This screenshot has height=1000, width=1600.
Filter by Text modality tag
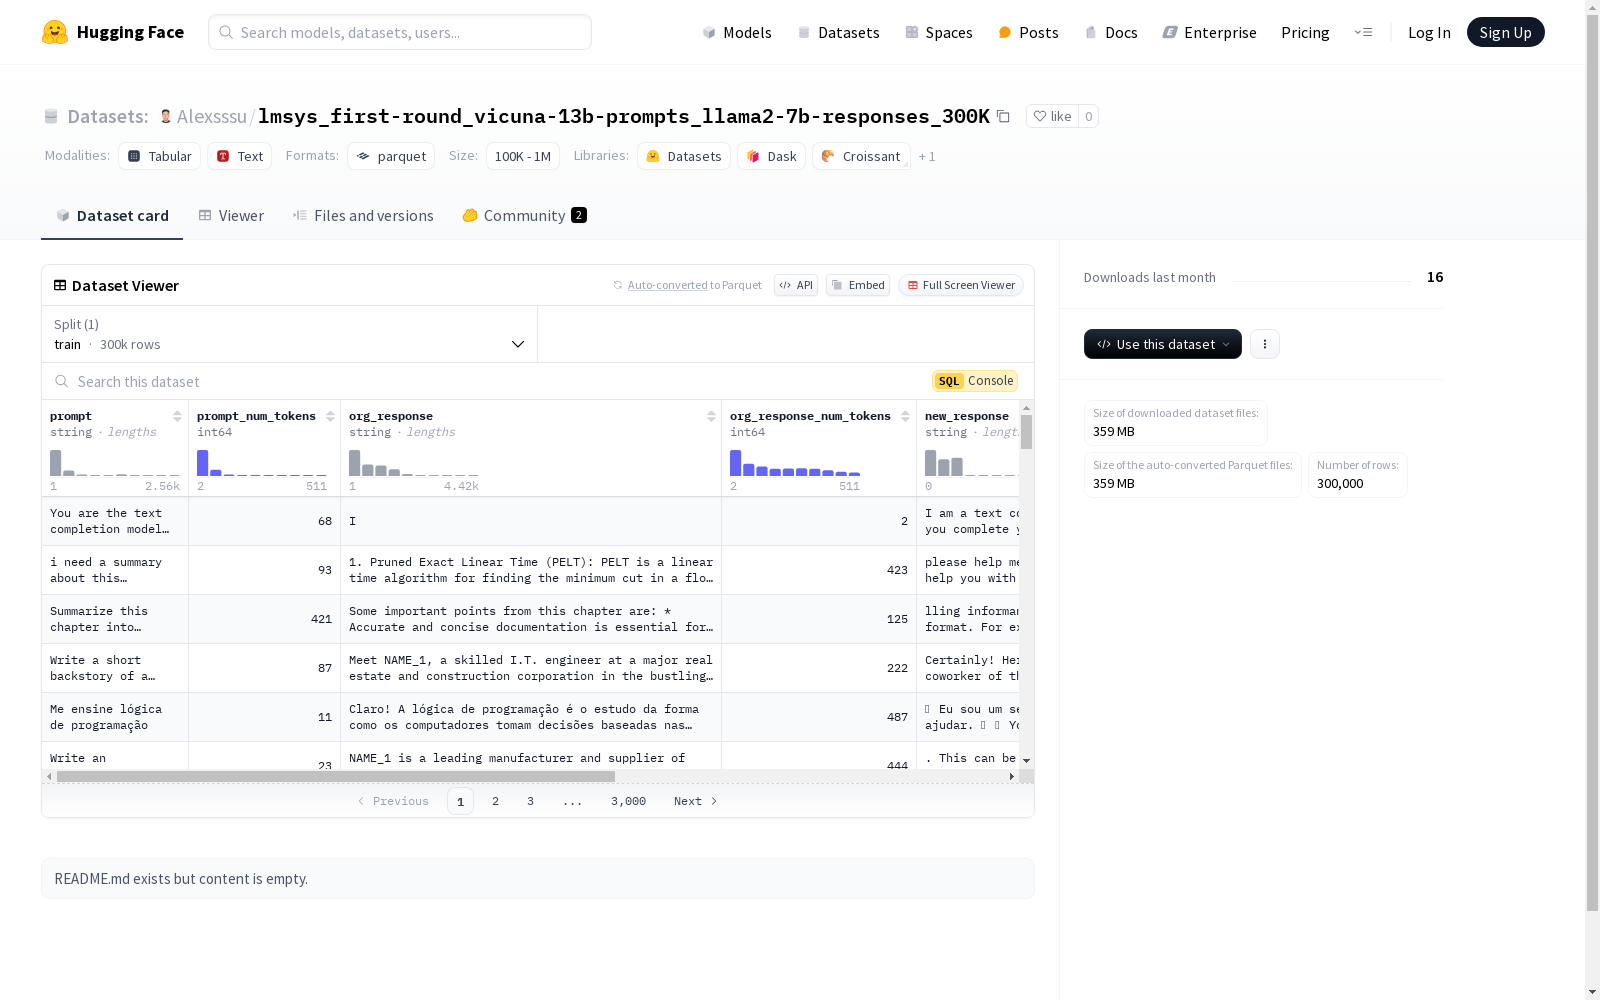[x=239, y=156]
